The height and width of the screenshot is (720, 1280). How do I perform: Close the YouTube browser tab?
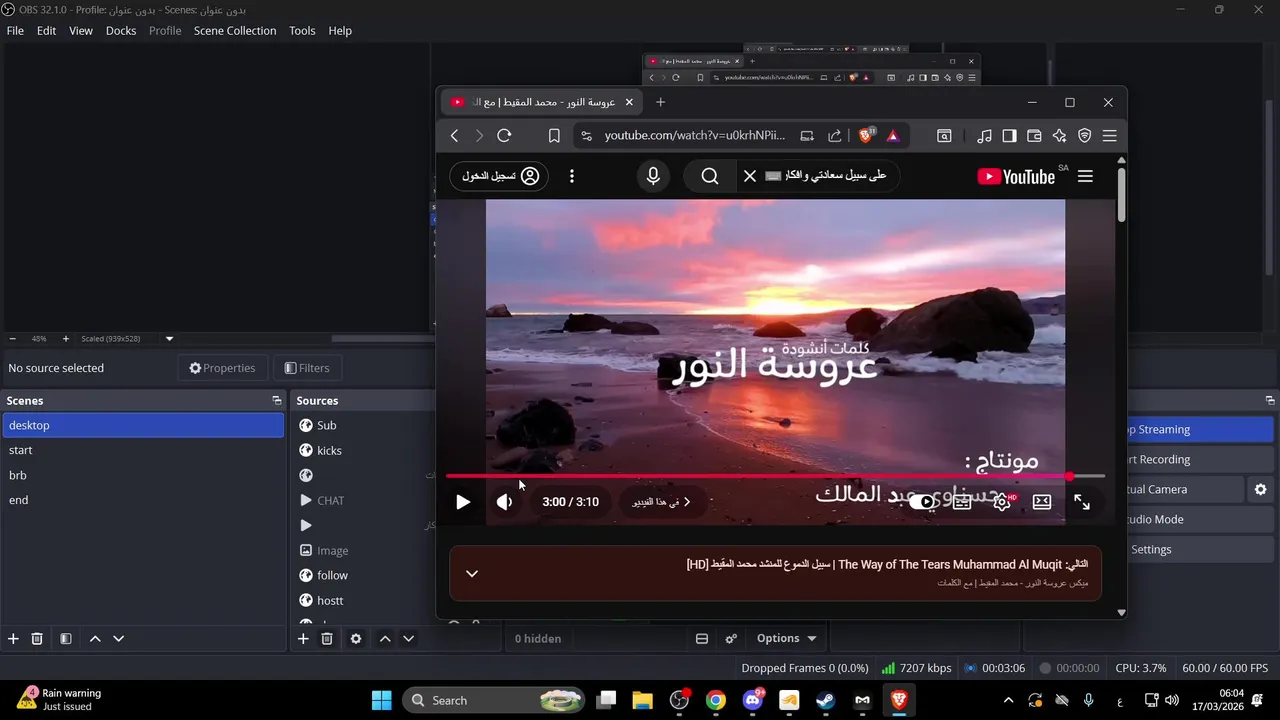[629, 102]
